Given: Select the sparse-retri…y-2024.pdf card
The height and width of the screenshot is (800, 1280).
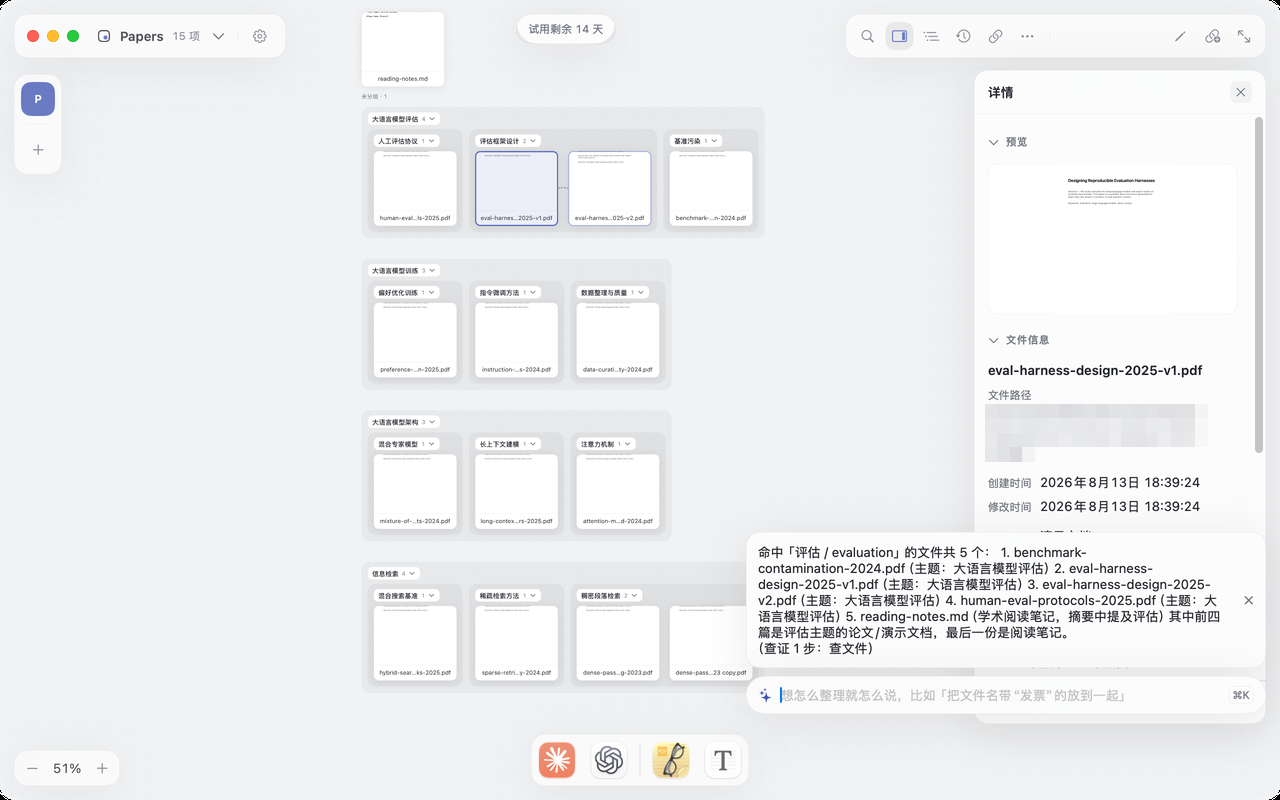Looking at the screenshot, I should pos(516,643).
